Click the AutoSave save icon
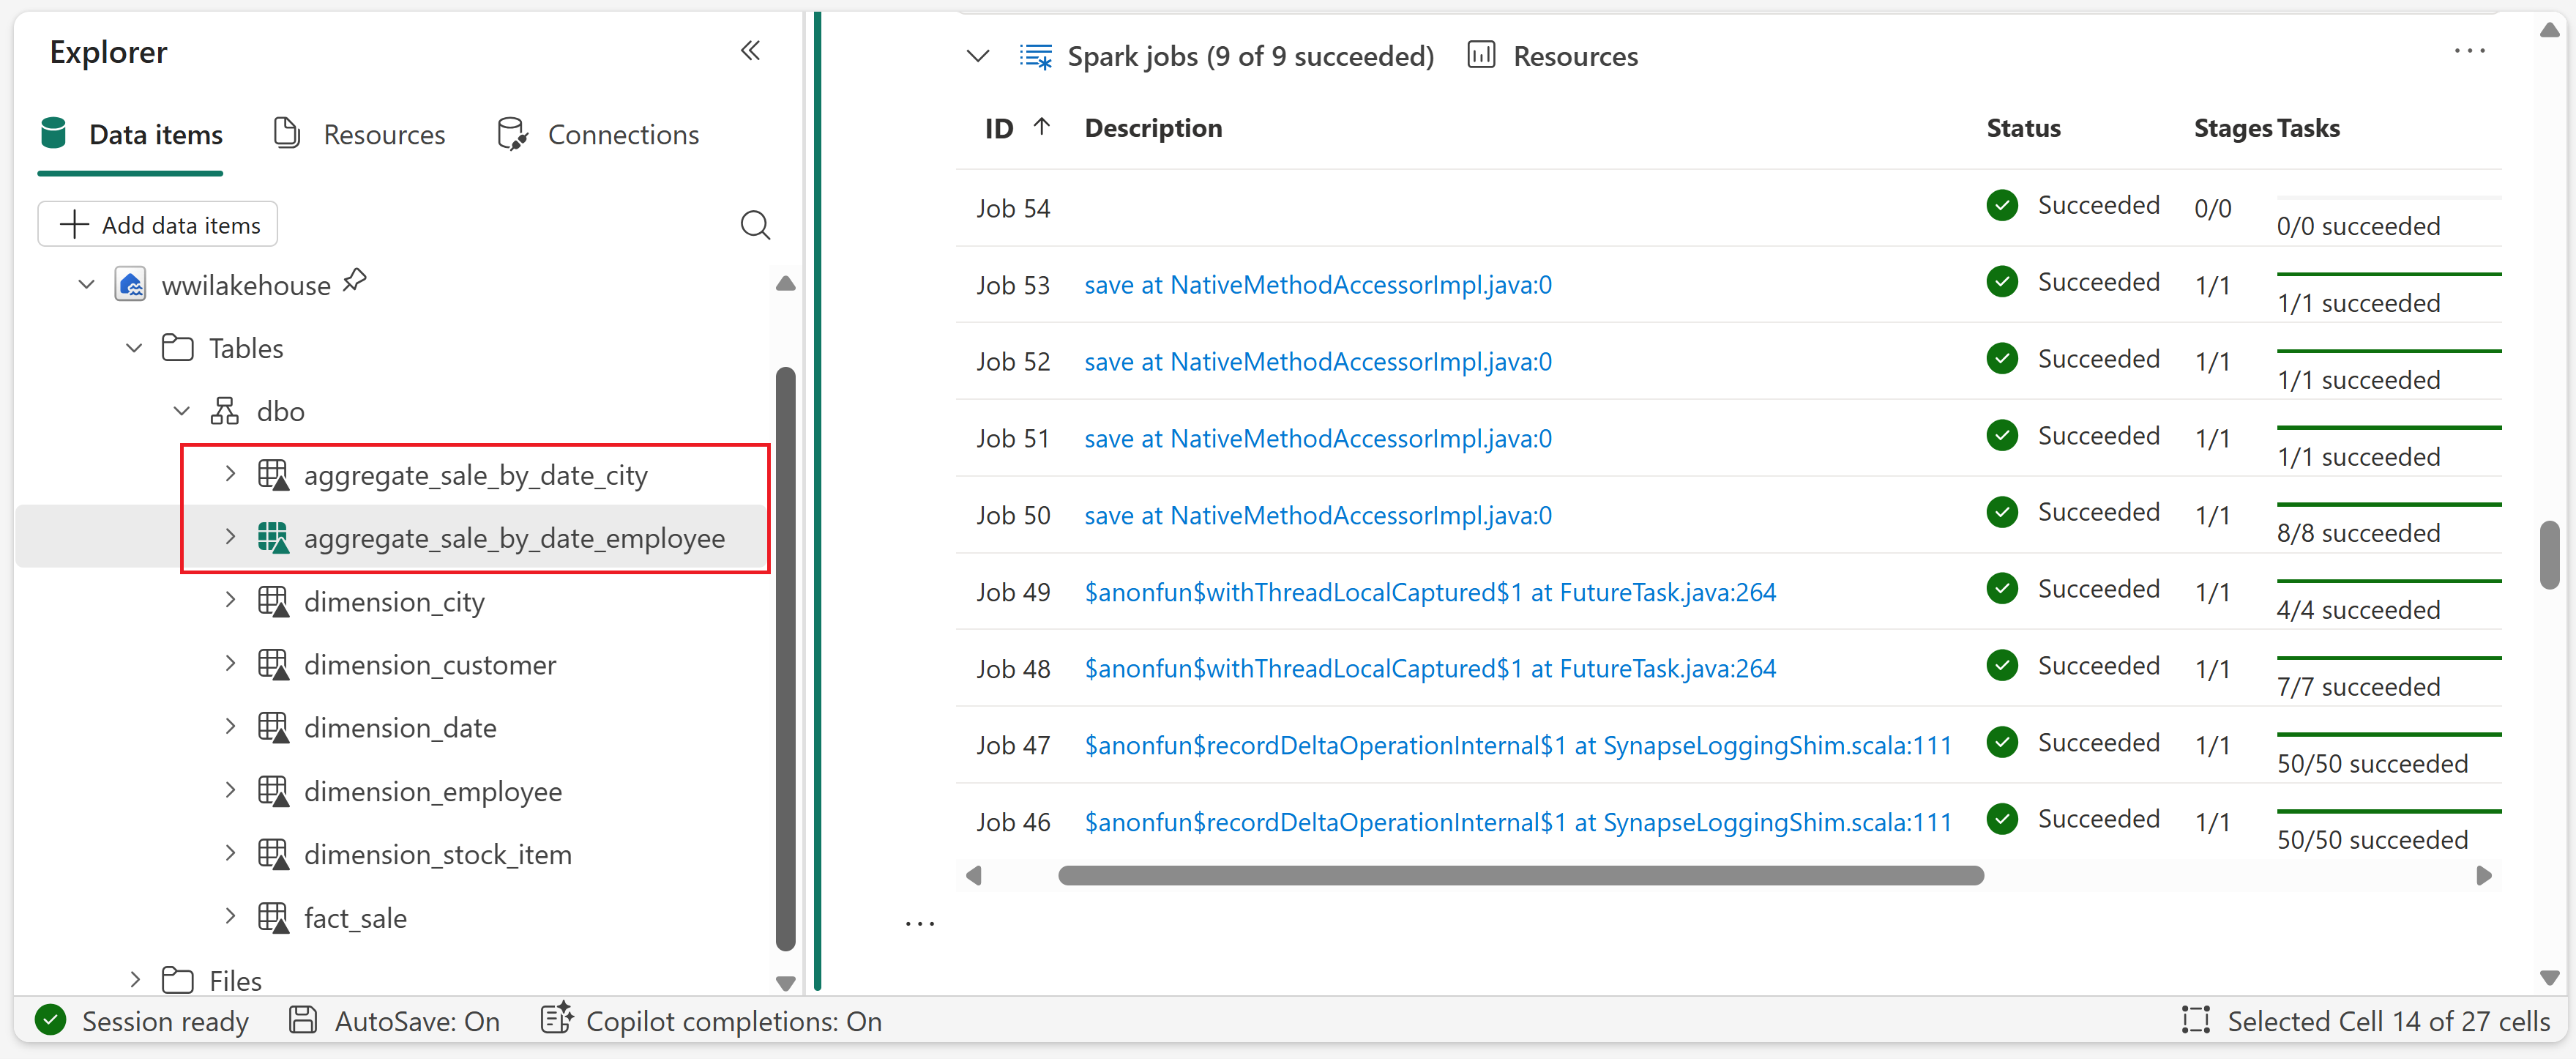2576x1059 pixels. [x=303, y=1020]
